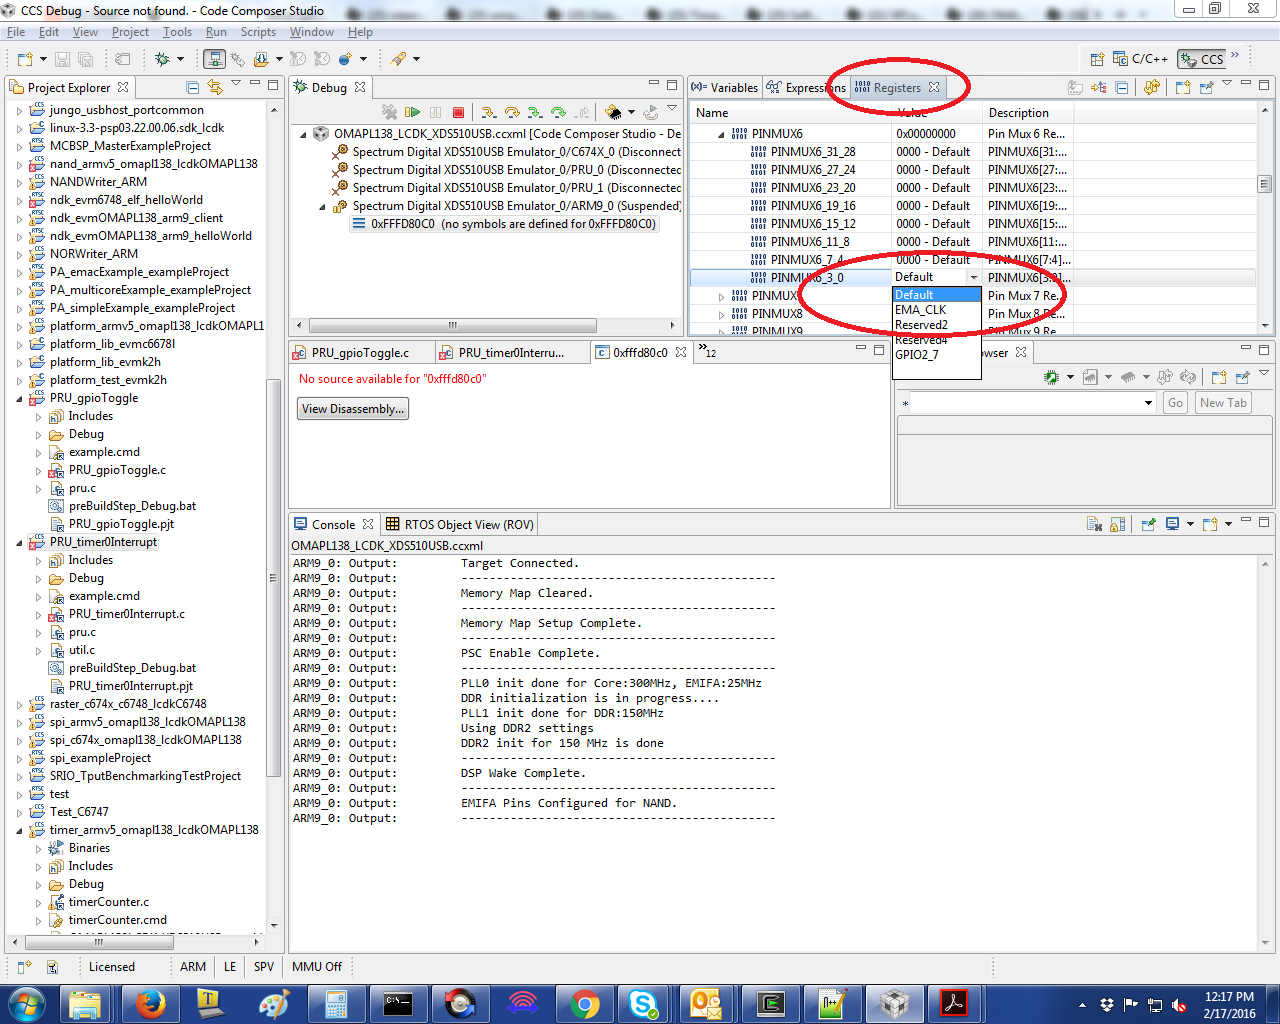Open Memory Browser address dropdown
Viewport: 1280px width, 1024px height.
click(1148, 403)
